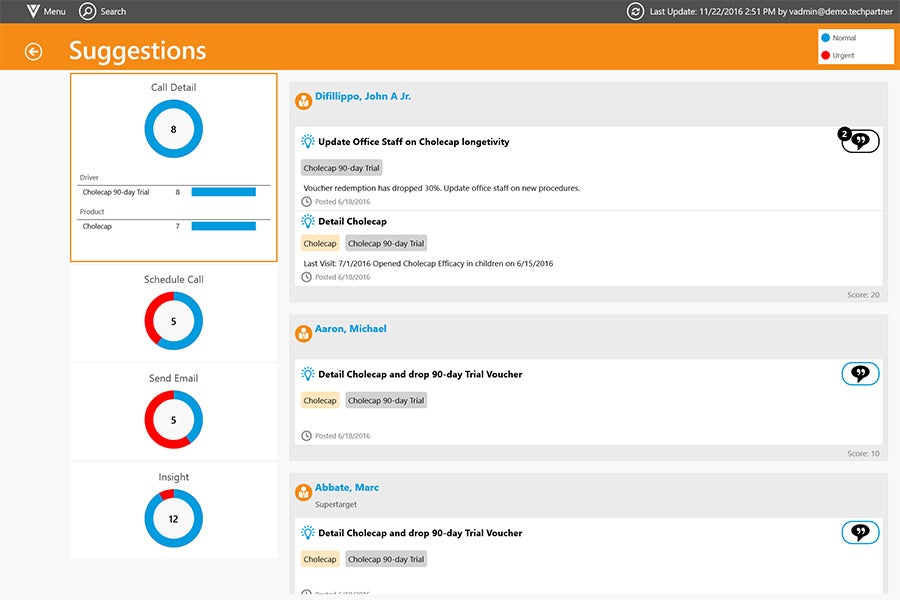Click the Call Detail donut chart
The image size is (900, 600).
(173, 129)
